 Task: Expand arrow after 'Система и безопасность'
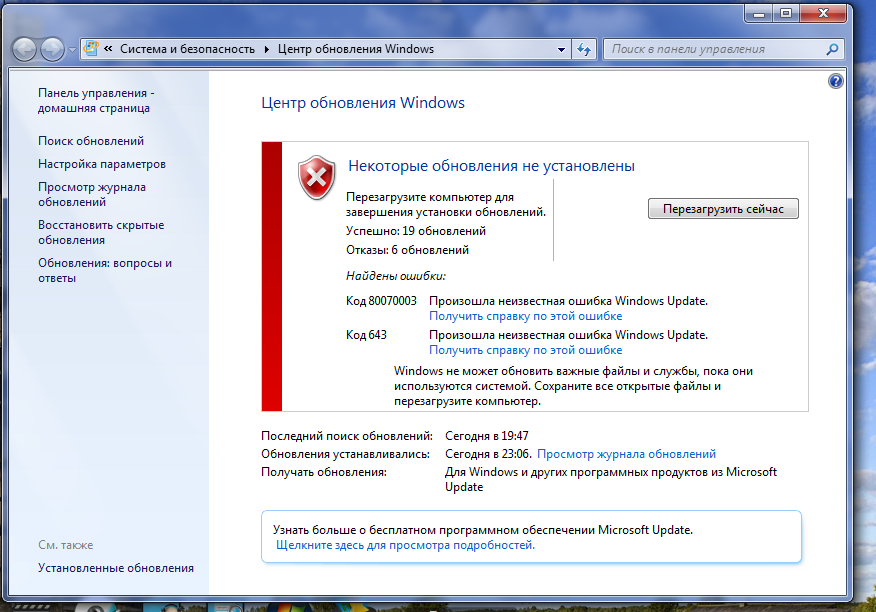266,49
